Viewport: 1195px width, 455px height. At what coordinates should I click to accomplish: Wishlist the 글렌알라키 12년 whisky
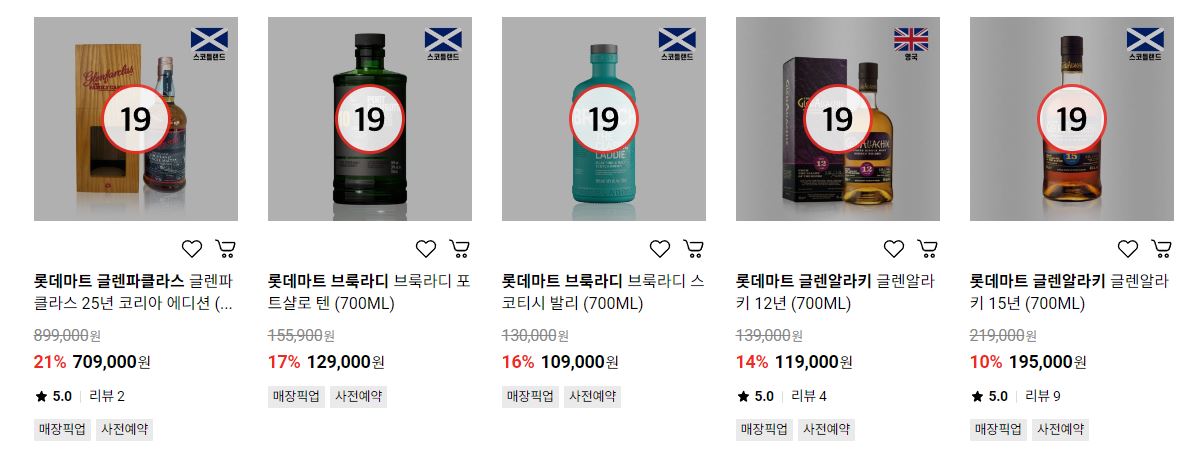[894, 248]
